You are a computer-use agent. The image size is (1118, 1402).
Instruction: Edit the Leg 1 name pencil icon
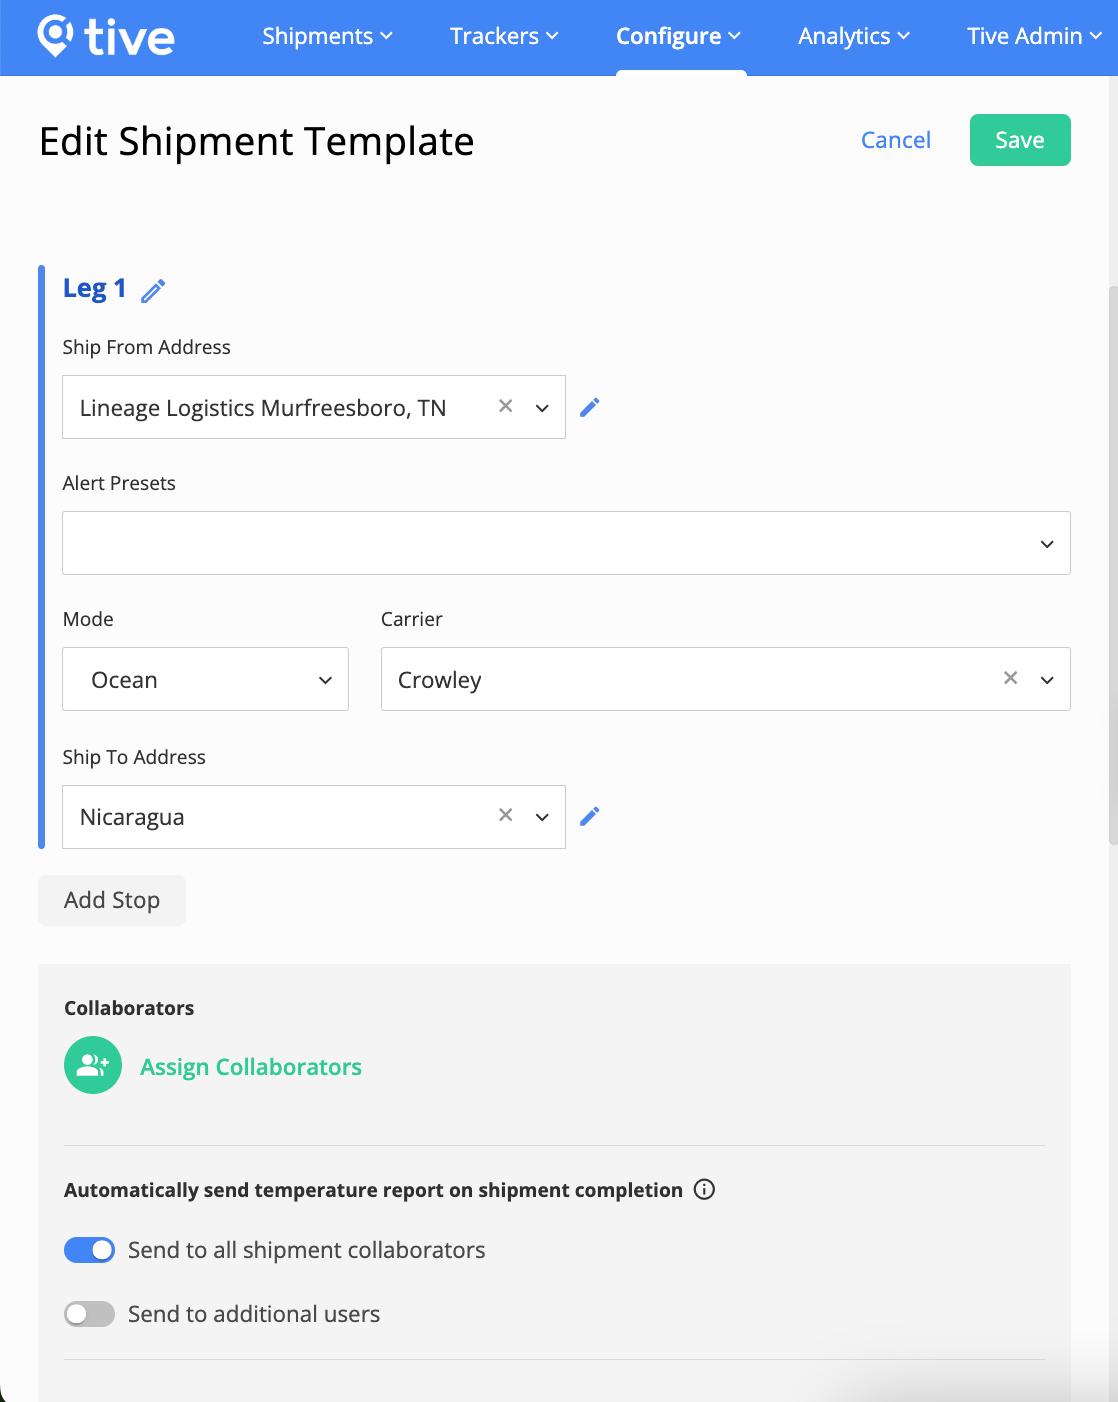(153, 291)
